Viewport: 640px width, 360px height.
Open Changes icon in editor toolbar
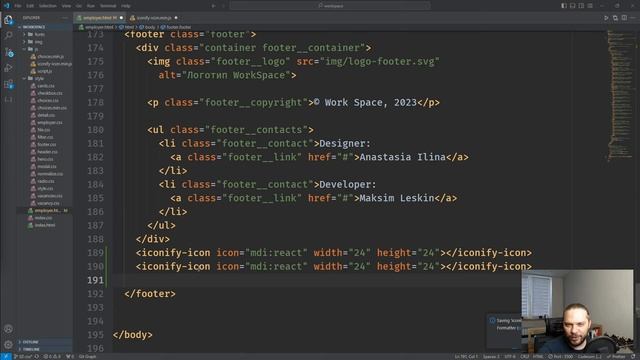click(615, 18)
